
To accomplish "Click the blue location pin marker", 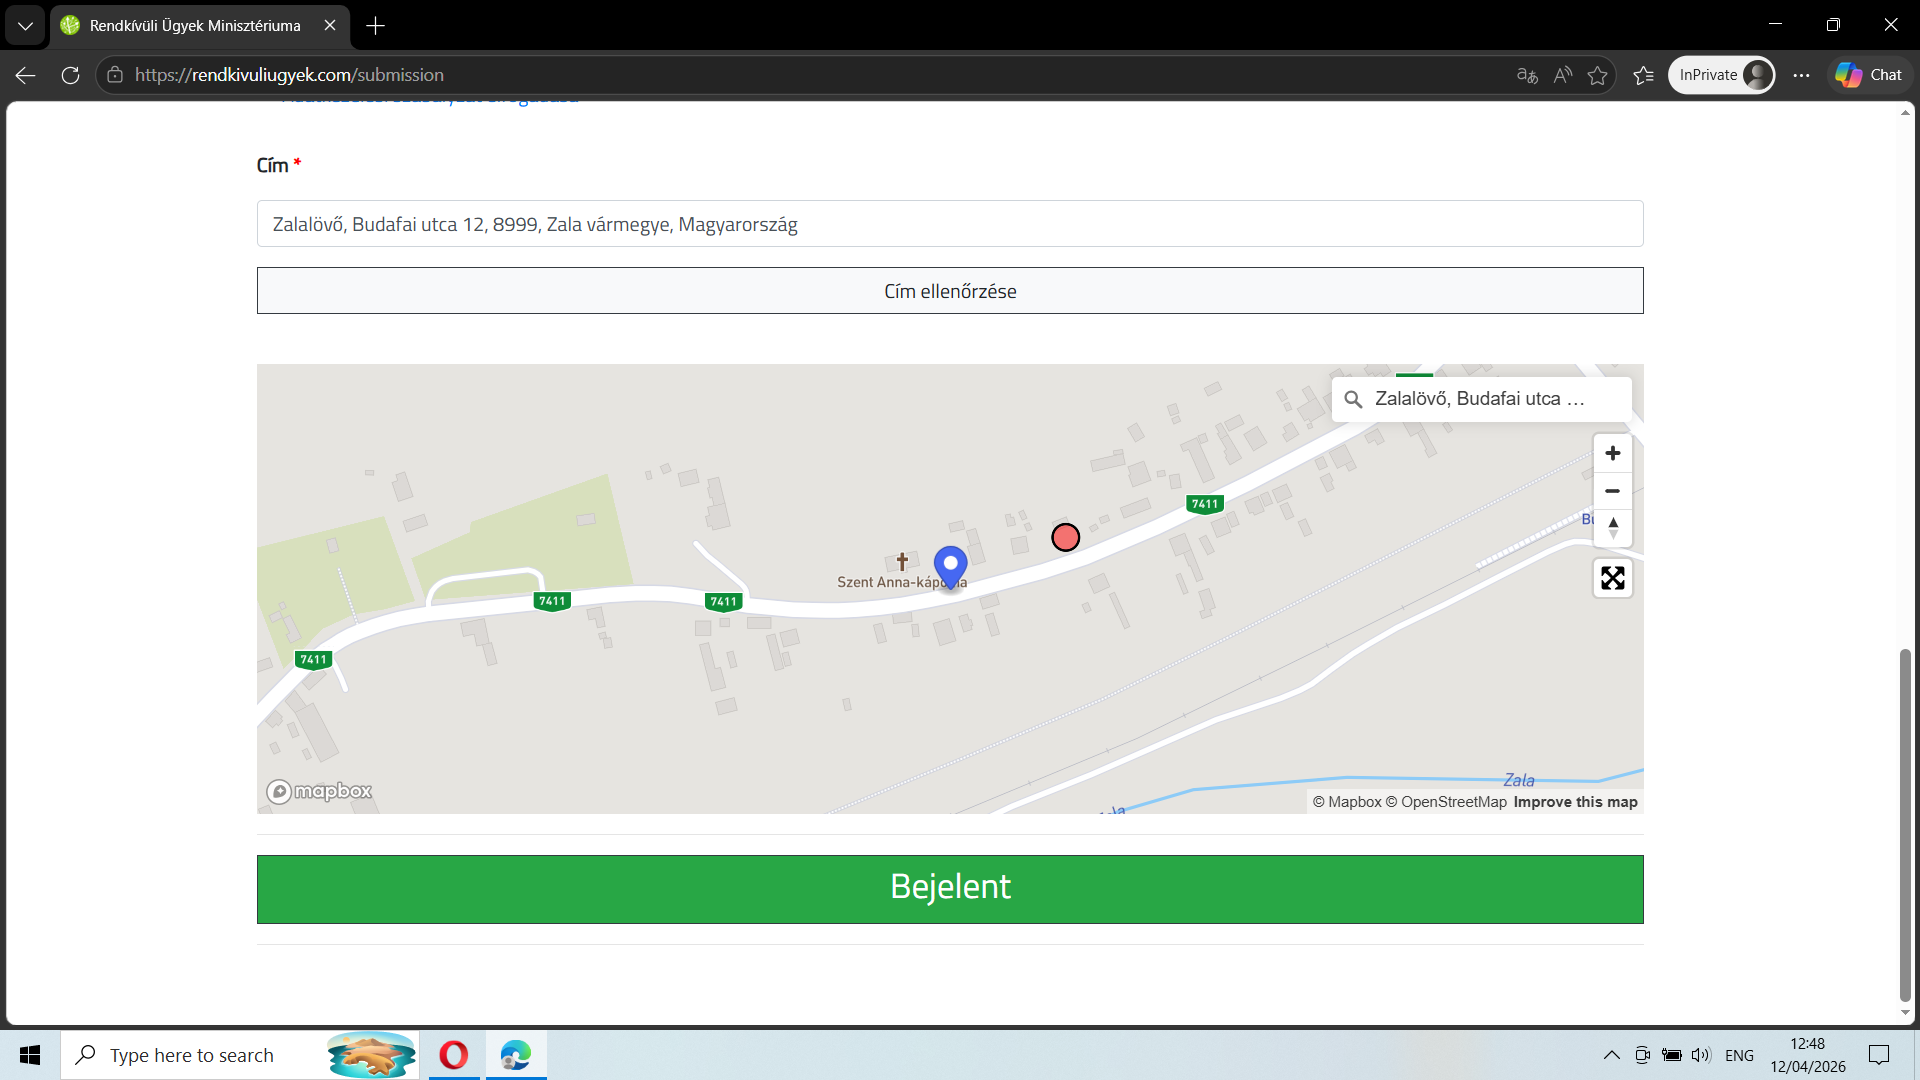I will click(950, 565).
